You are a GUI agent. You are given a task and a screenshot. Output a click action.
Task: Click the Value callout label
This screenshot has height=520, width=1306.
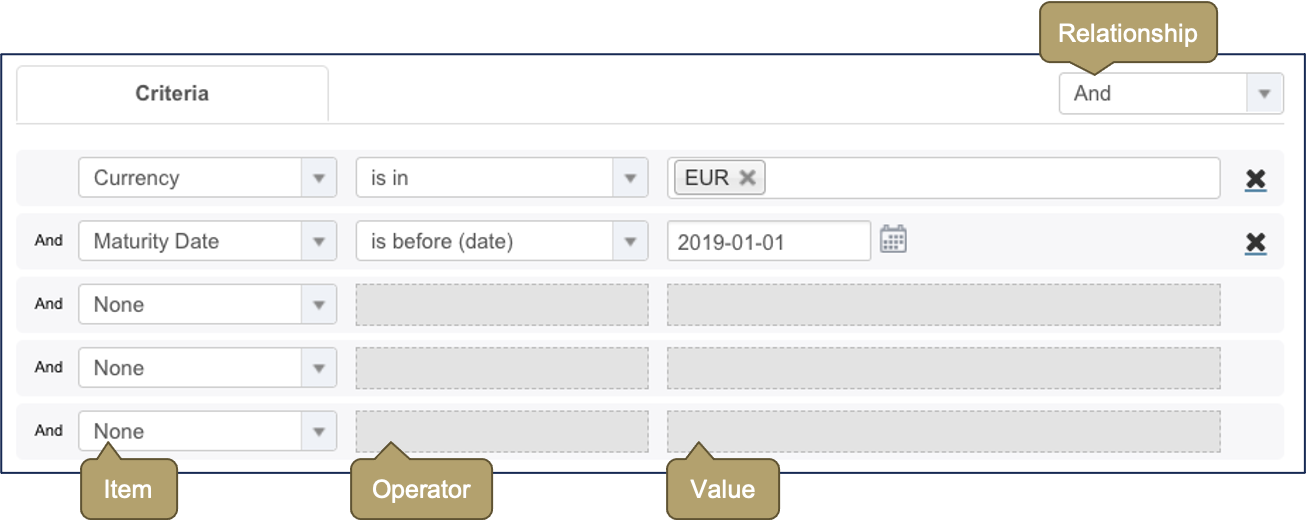[722, 489]
